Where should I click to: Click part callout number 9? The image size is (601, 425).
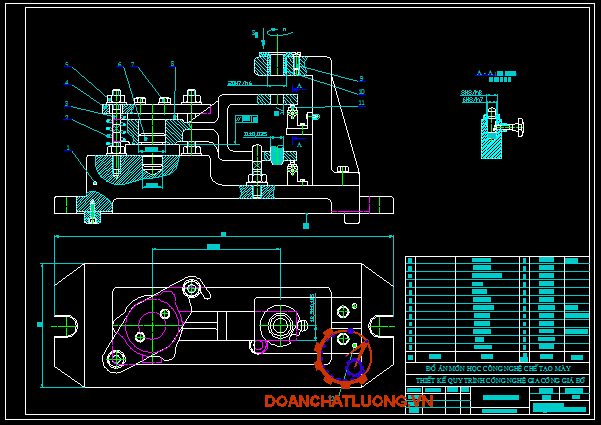tap(361, 78)
